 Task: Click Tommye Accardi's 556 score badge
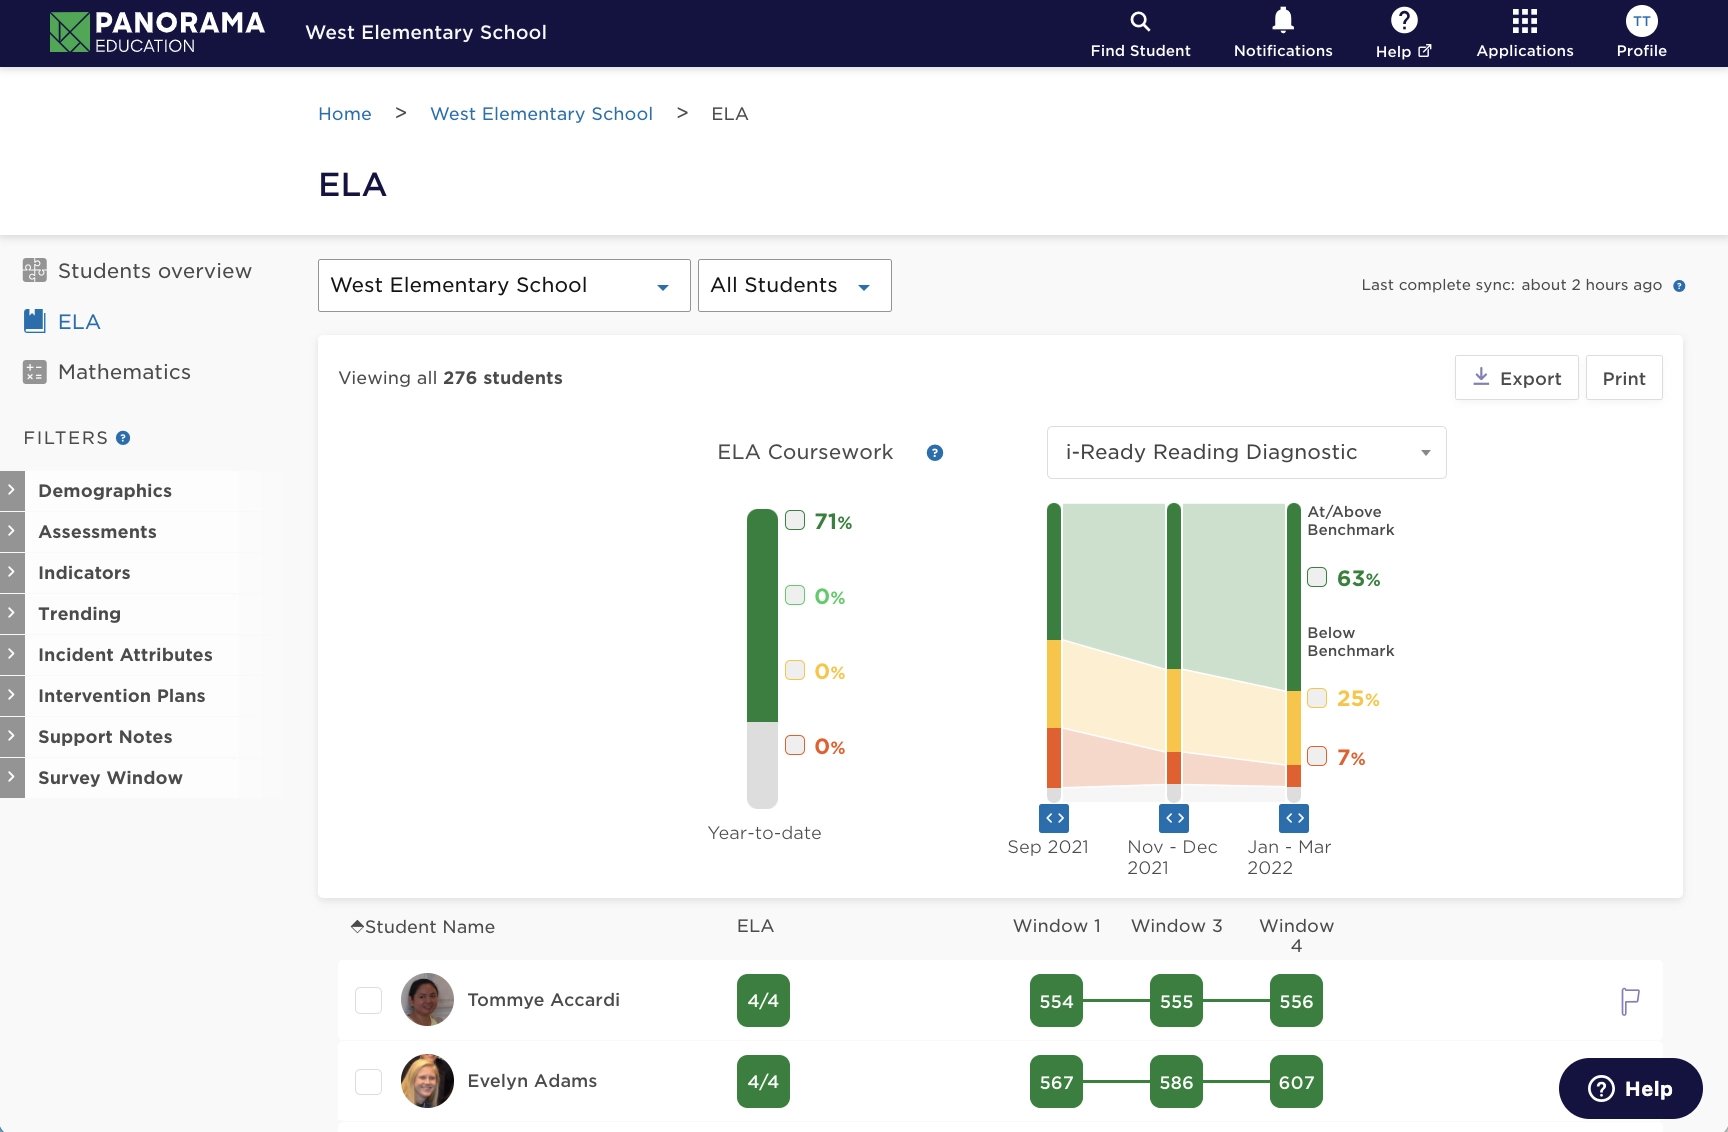click(x=1296, y=1001)
